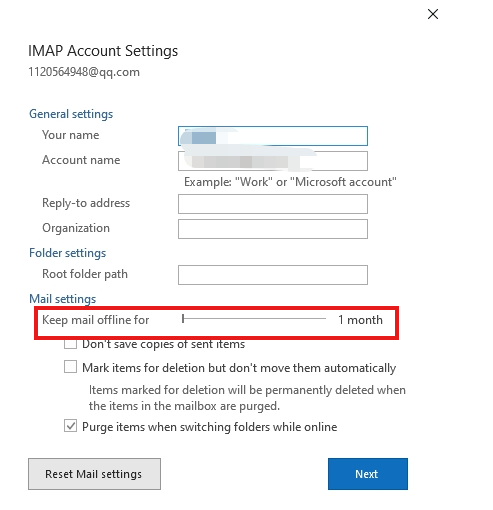The image size is (493, 510).
Task: Click the Next button
Action: [x=368, y=474]
